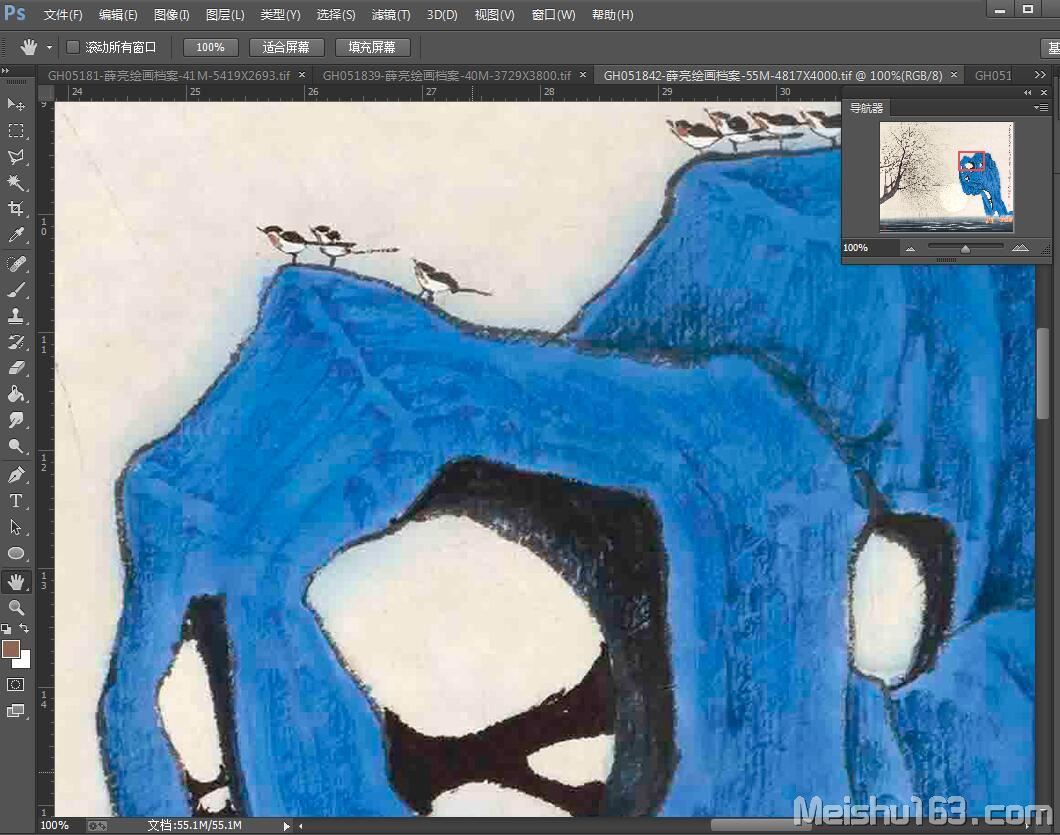Select the Dodge tool

tap(16, 446)
